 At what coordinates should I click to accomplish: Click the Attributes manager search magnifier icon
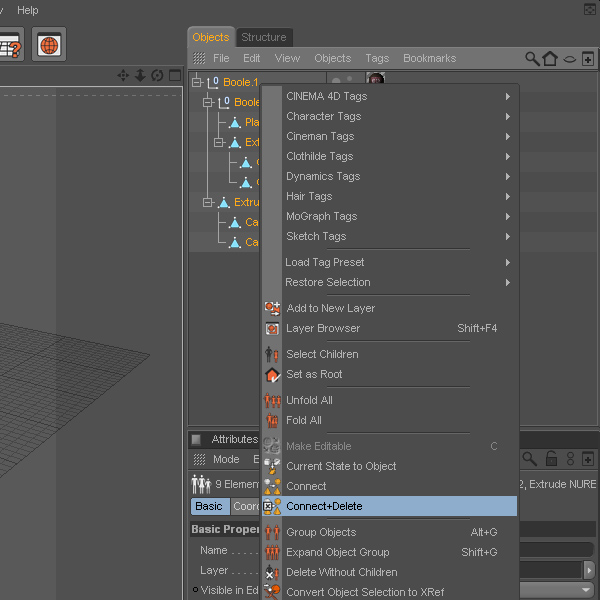coord(530,458)
